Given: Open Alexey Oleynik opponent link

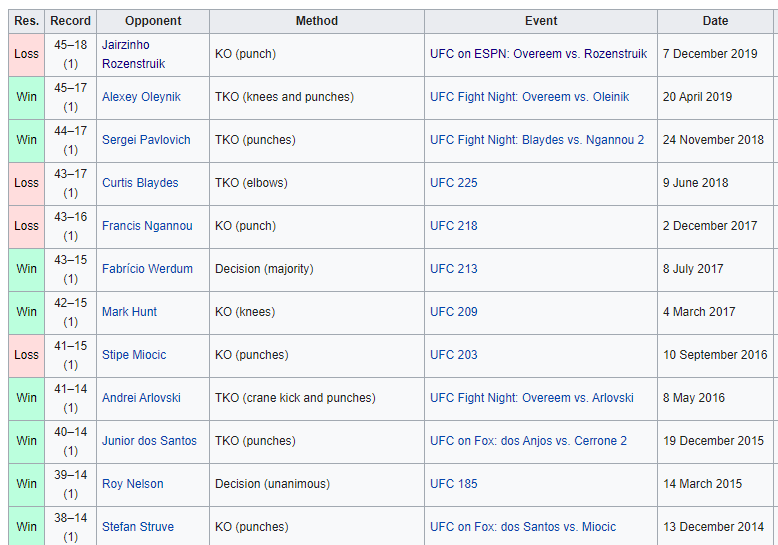Looking at the screenshot, I should point(141,97).
